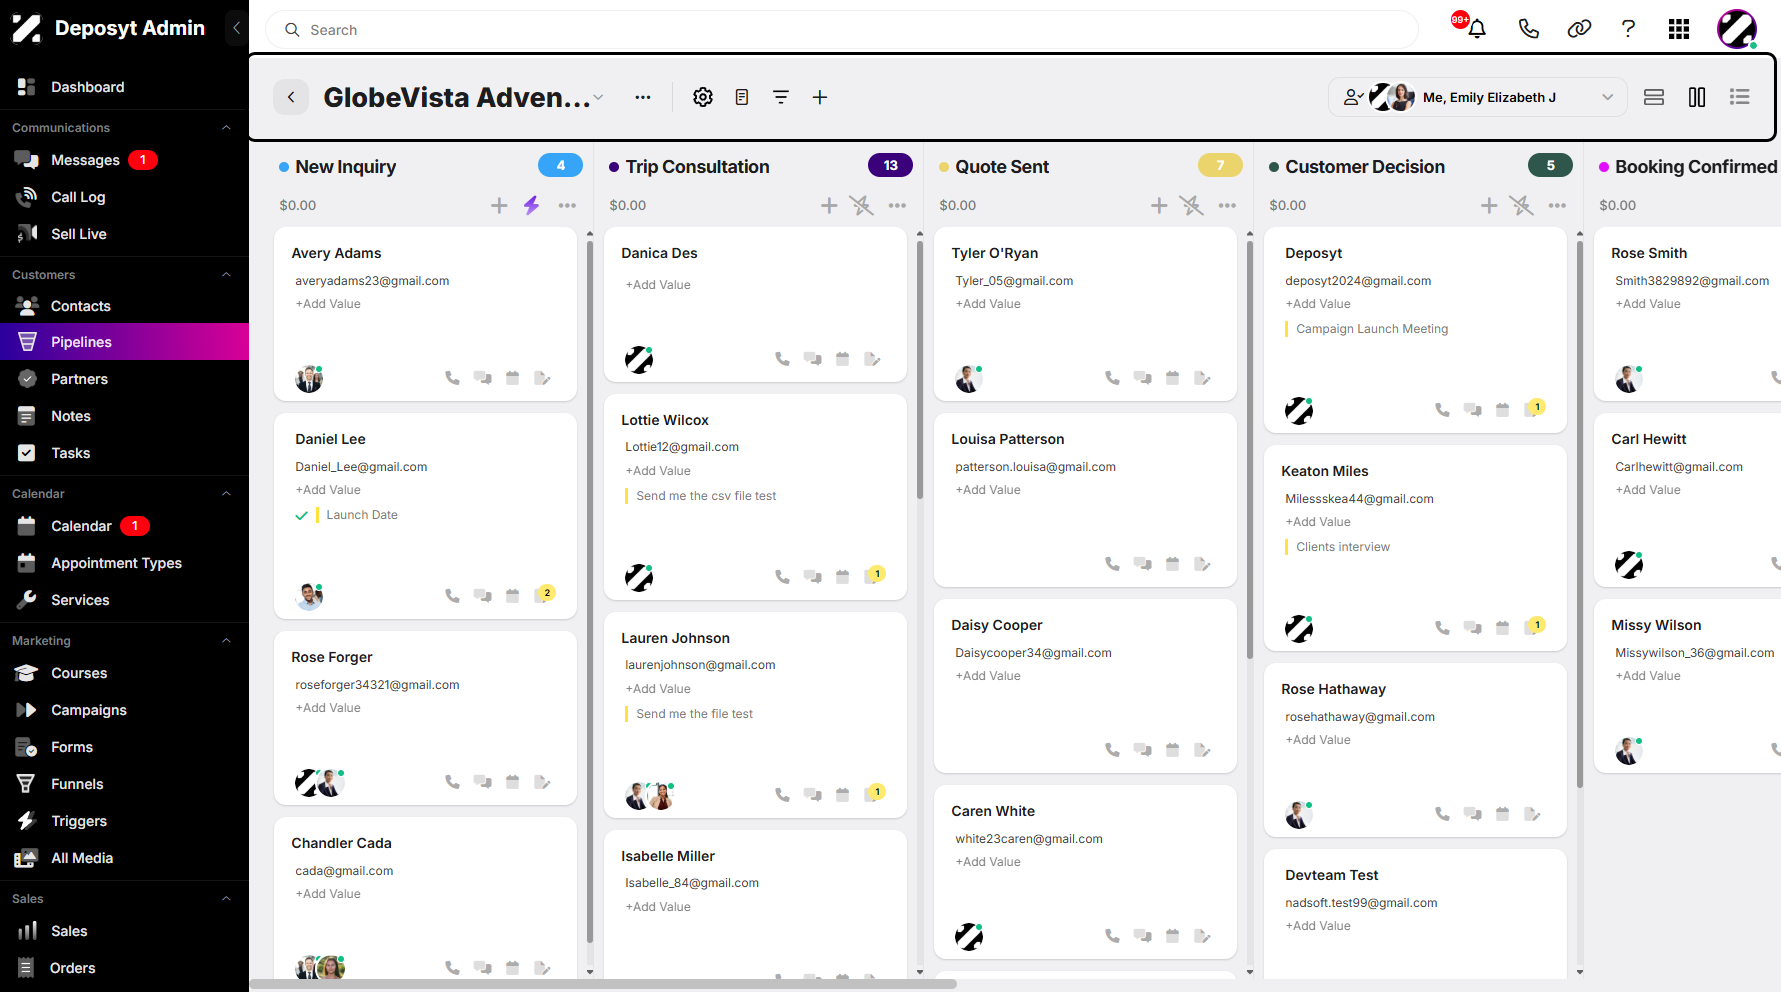Collapse the Communications section
Screen dimensions: 1781x992
(226, 128)
